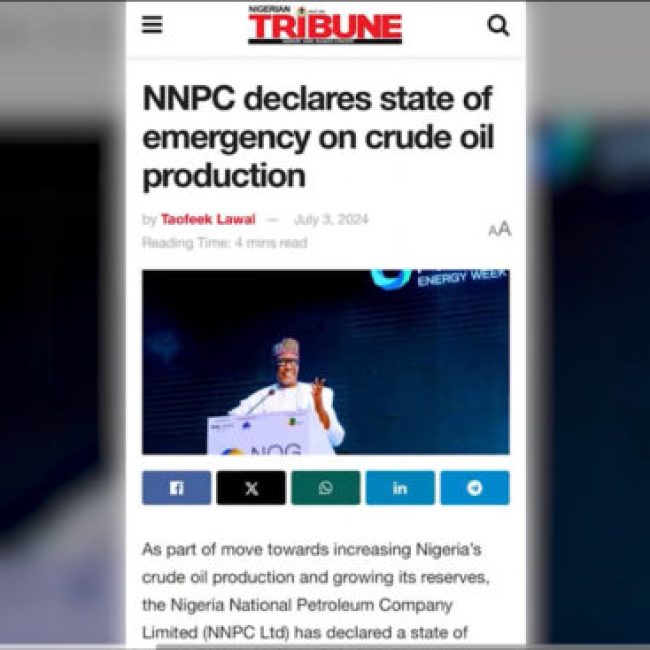Click the article's opening paragraph text
Image resolution: width=650 pixels, height=650 pixels.
coord(316,591)
